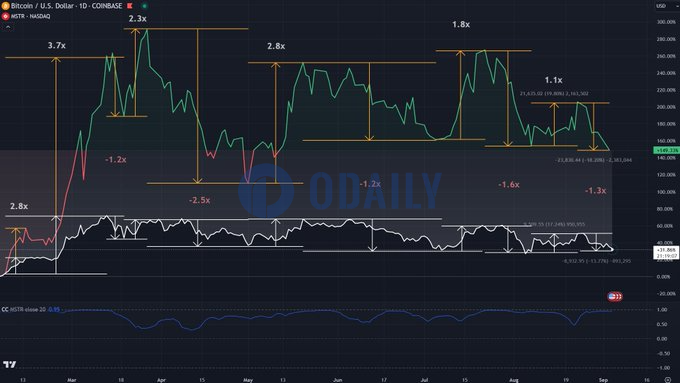Image resolution: width=680 pixels, height=383 pixels.
Task: Select the Bitcoin / U.S. Dollar title
Action: [66, 6]
